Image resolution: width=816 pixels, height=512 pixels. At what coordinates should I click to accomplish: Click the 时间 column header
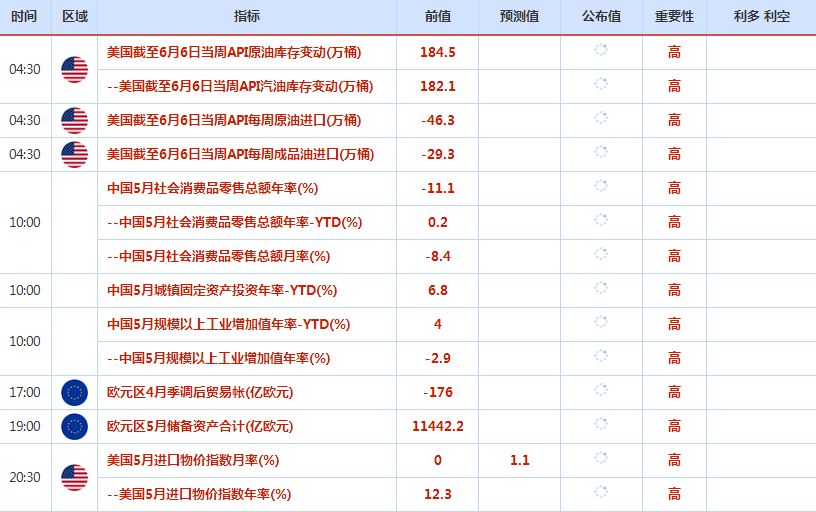[x=24, y=17]
